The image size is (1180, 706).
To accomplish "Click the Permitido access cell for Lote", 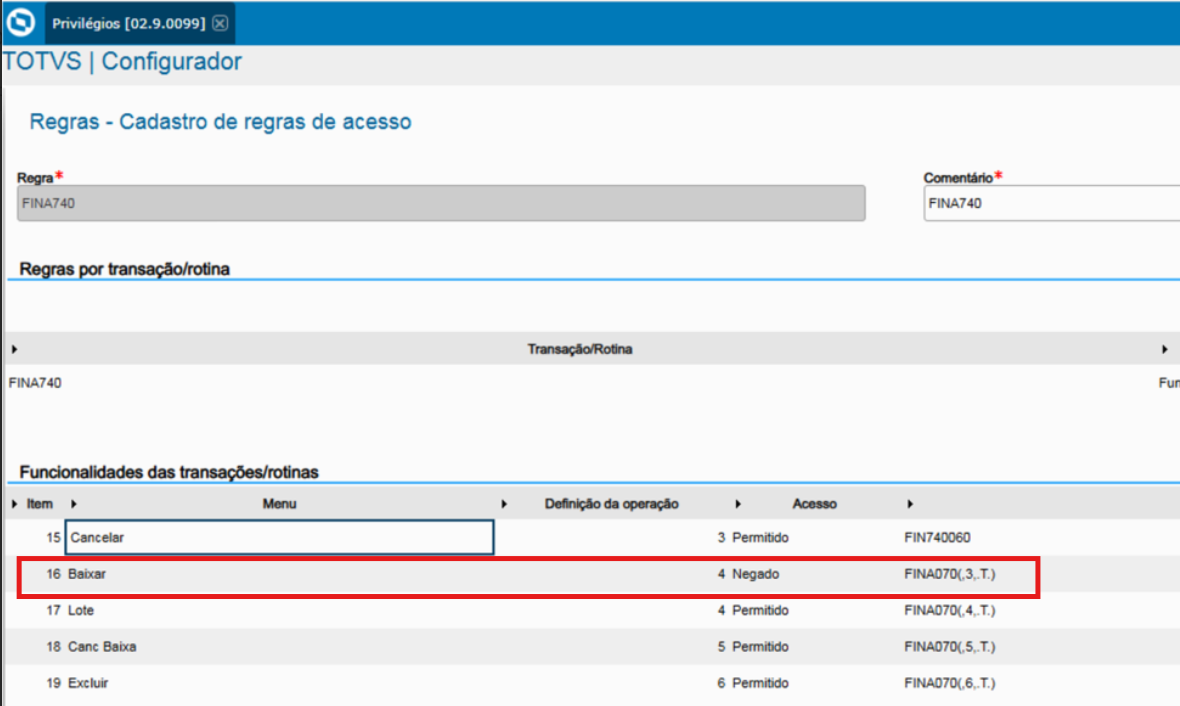I will tap(760, 610).
